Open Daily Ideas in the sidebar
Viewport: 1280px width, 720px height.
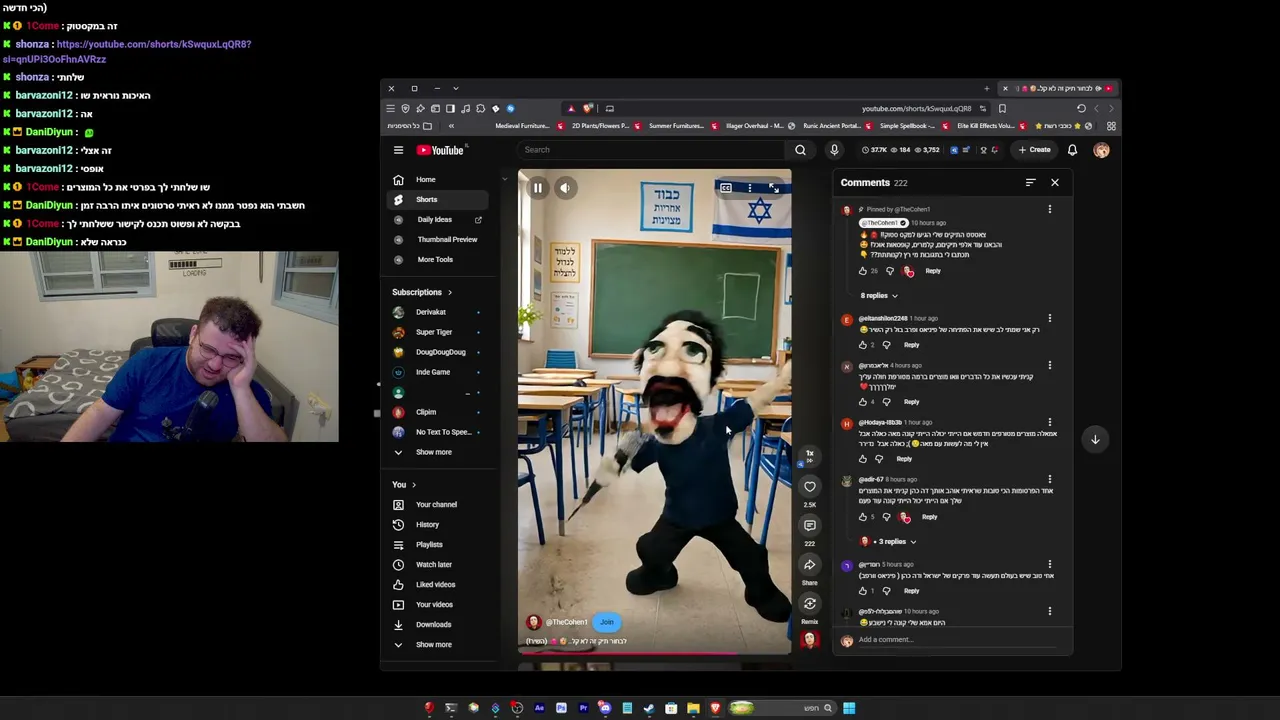[x=436, y=220]
